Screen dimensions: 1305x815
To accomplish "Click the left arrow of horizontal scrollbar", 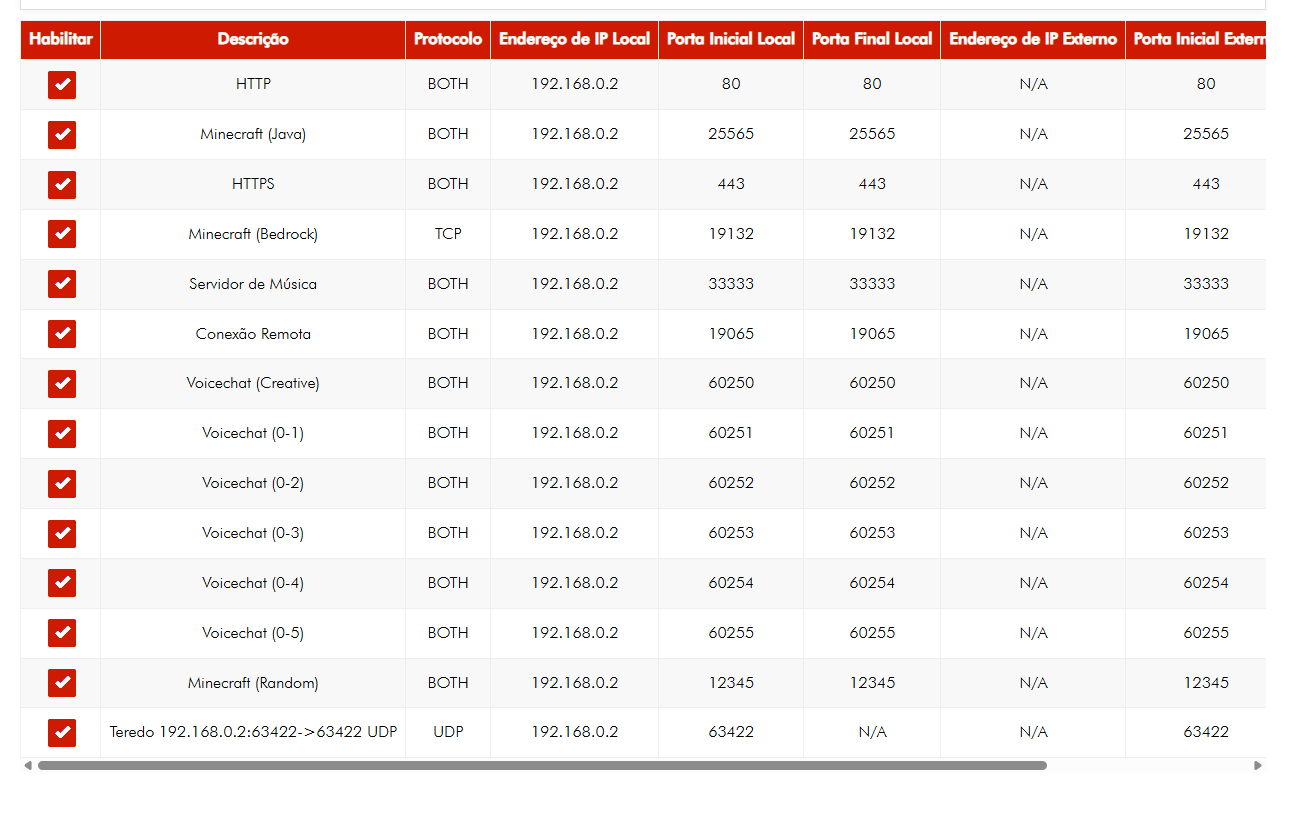I will pos(28,766).
